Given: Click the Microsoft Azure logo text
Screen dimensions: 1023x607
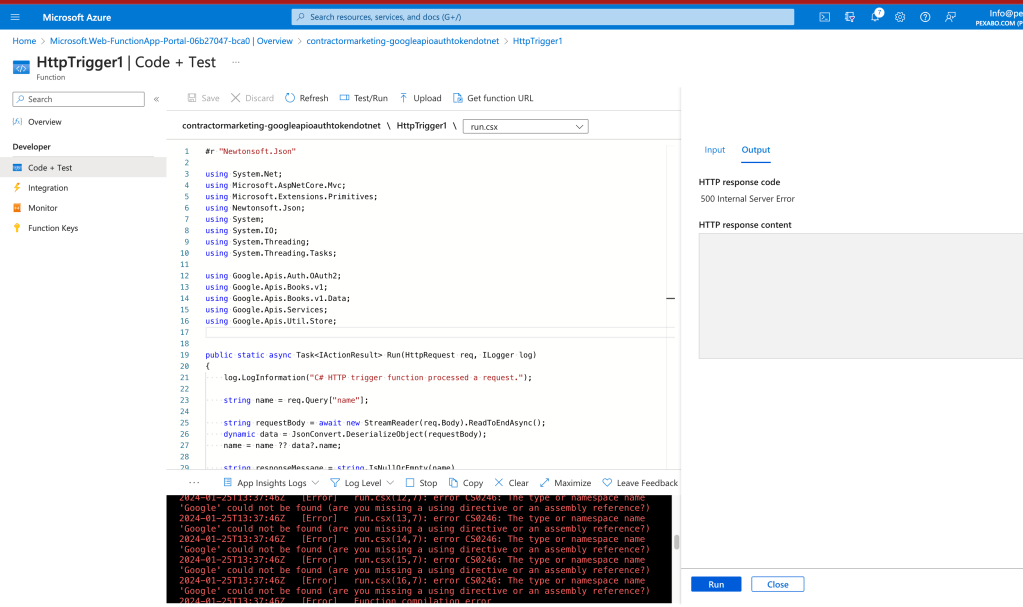Looking at the screenshot, I should 77,18.
